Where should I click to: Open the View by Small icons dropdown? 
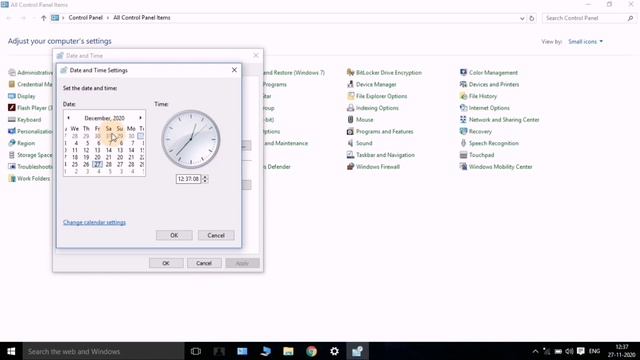click(585, 42)
